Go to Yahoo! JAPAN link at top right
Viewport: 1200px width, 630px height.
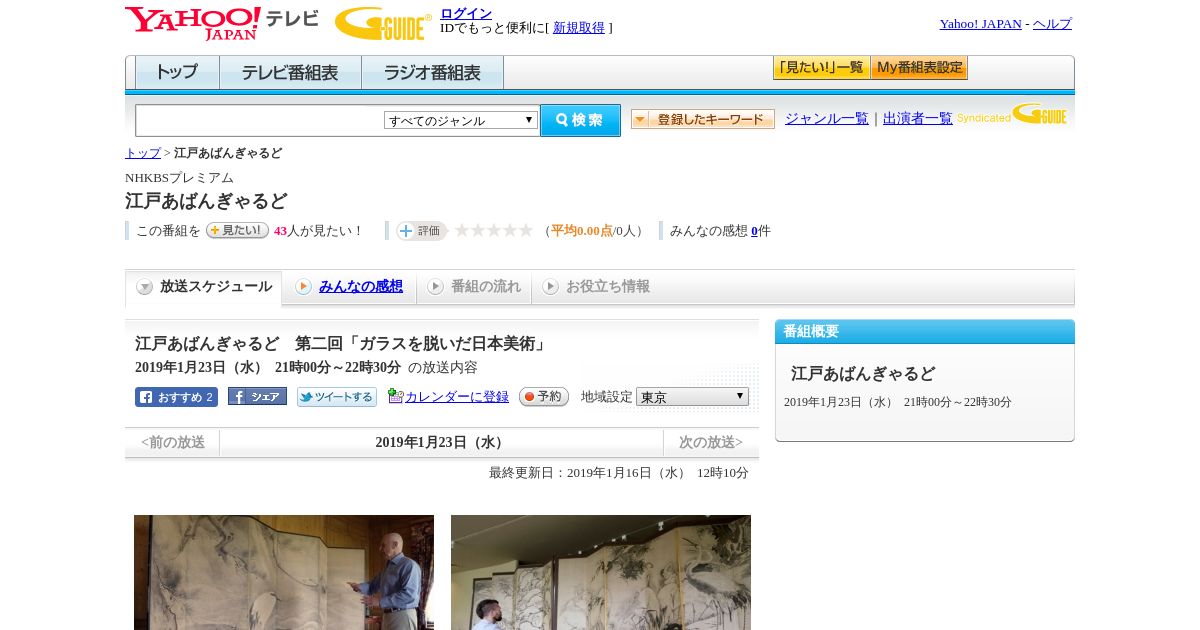980,24
